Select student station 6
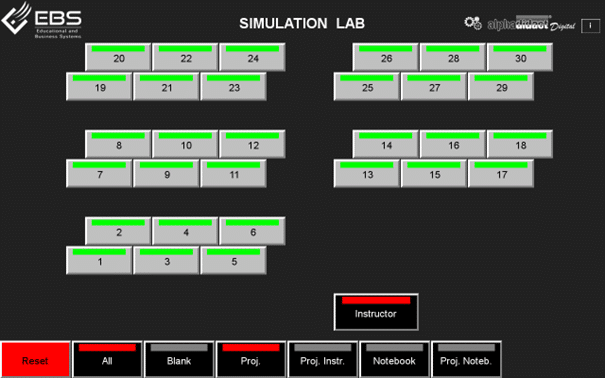The height and width of the screenshot is (378, 605). (x=252, y=231)
